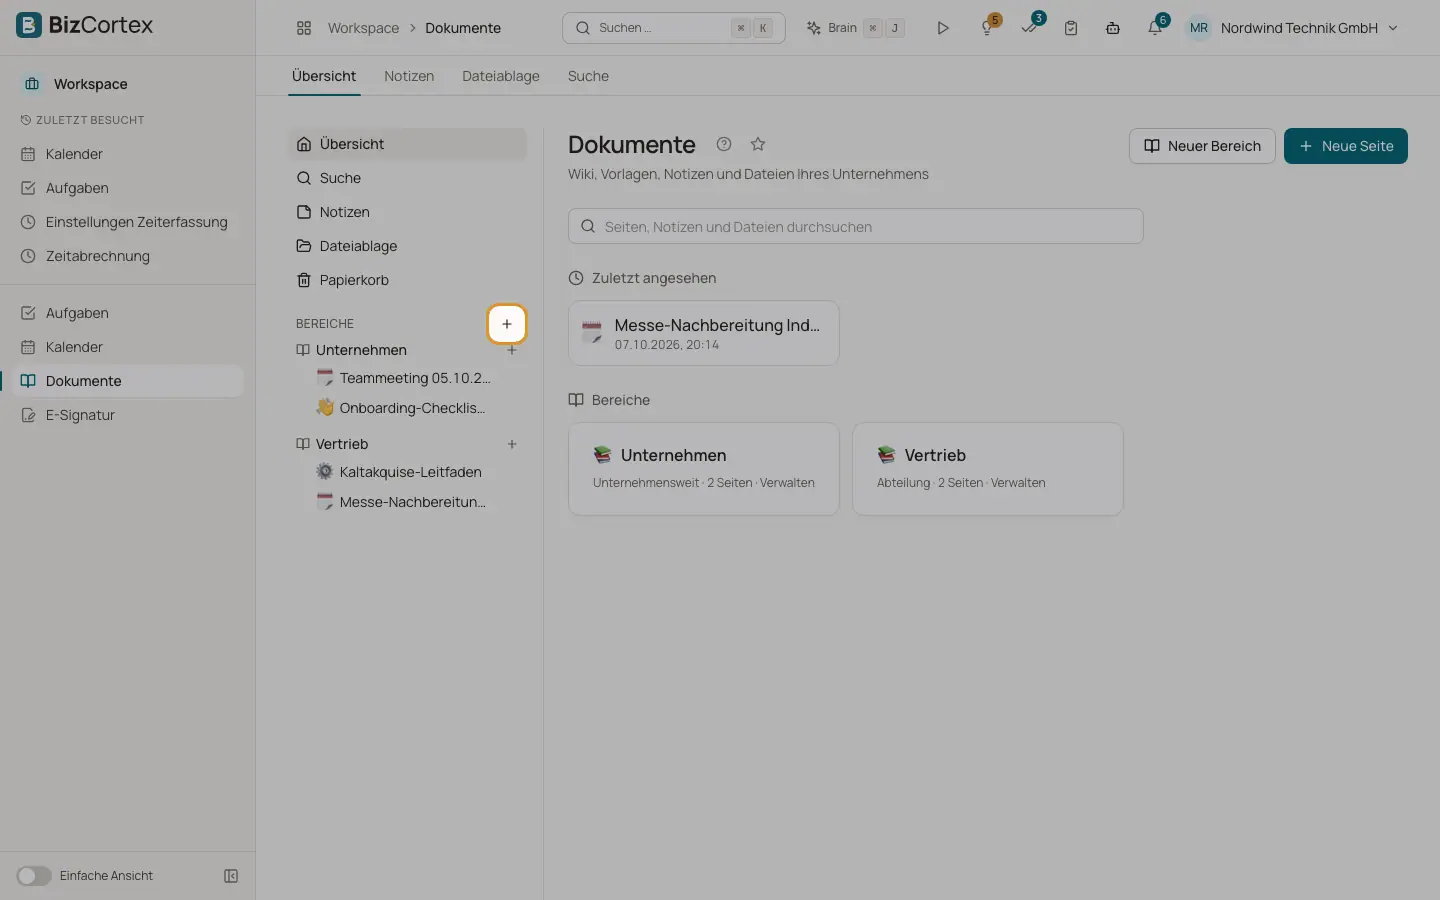Switch to the Dateiablage tab
This screenshot has height=900, width=1440.
501,76
